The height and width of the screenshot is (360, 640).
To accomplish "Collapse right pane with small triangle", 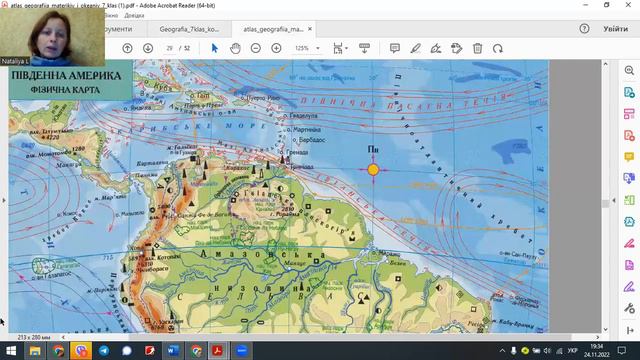I will (x=614, y=200).
